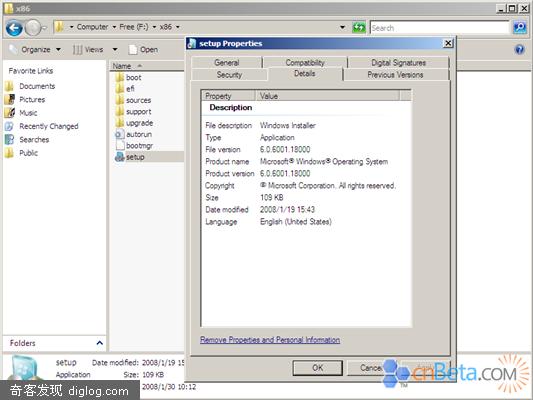Sort files by the Name column header
This screenshot has height=400, width=533.
click(x=146, y=66)
